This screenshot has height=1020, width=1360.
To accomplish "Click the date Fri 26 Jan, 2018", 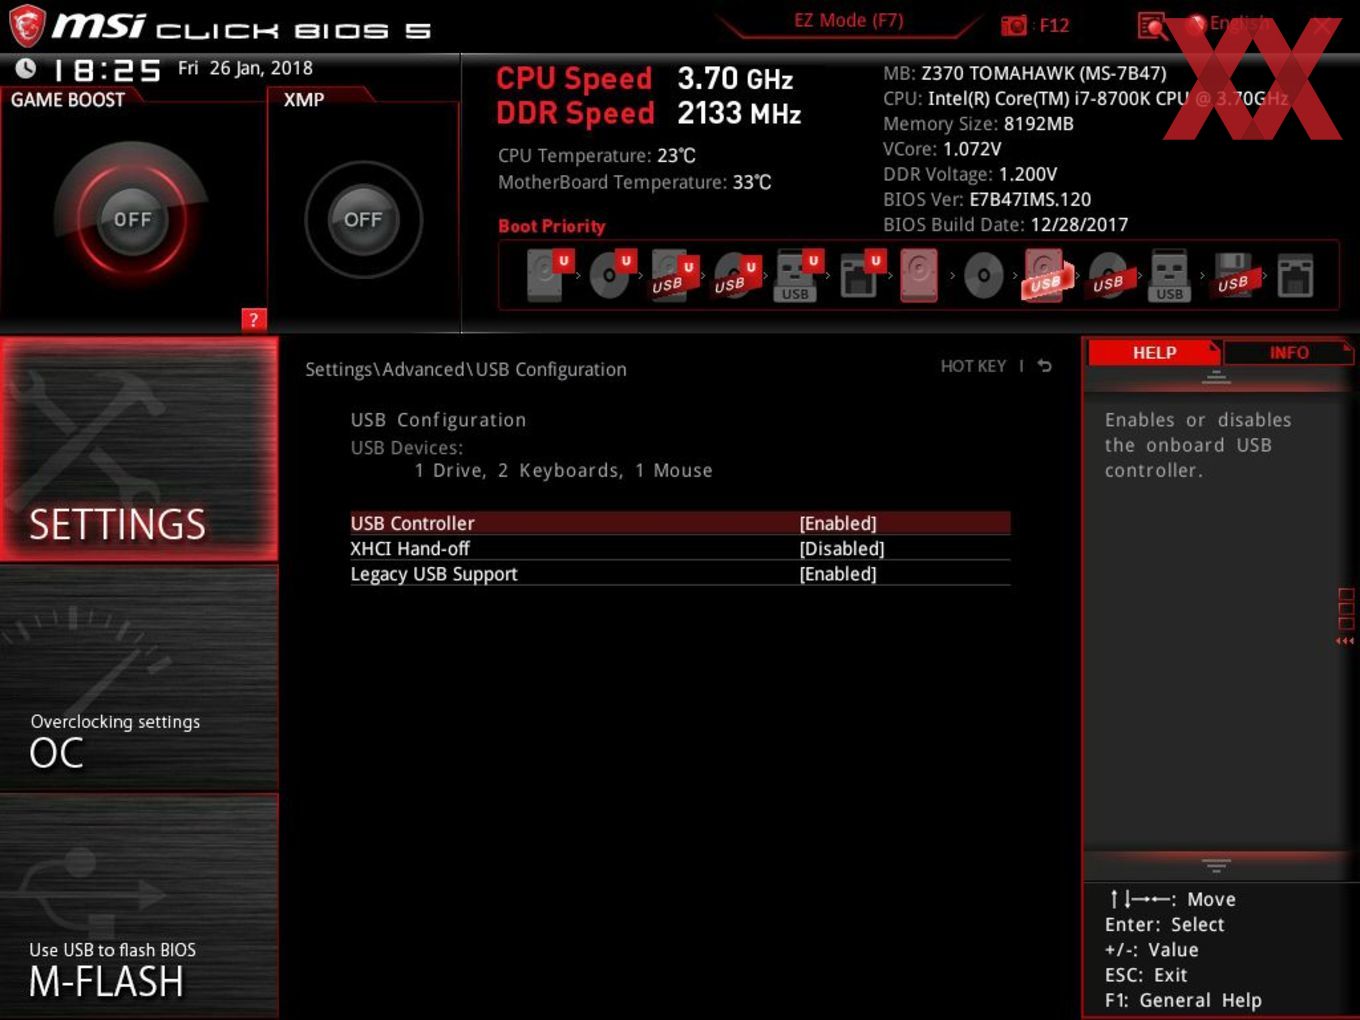I will (245, 68).
